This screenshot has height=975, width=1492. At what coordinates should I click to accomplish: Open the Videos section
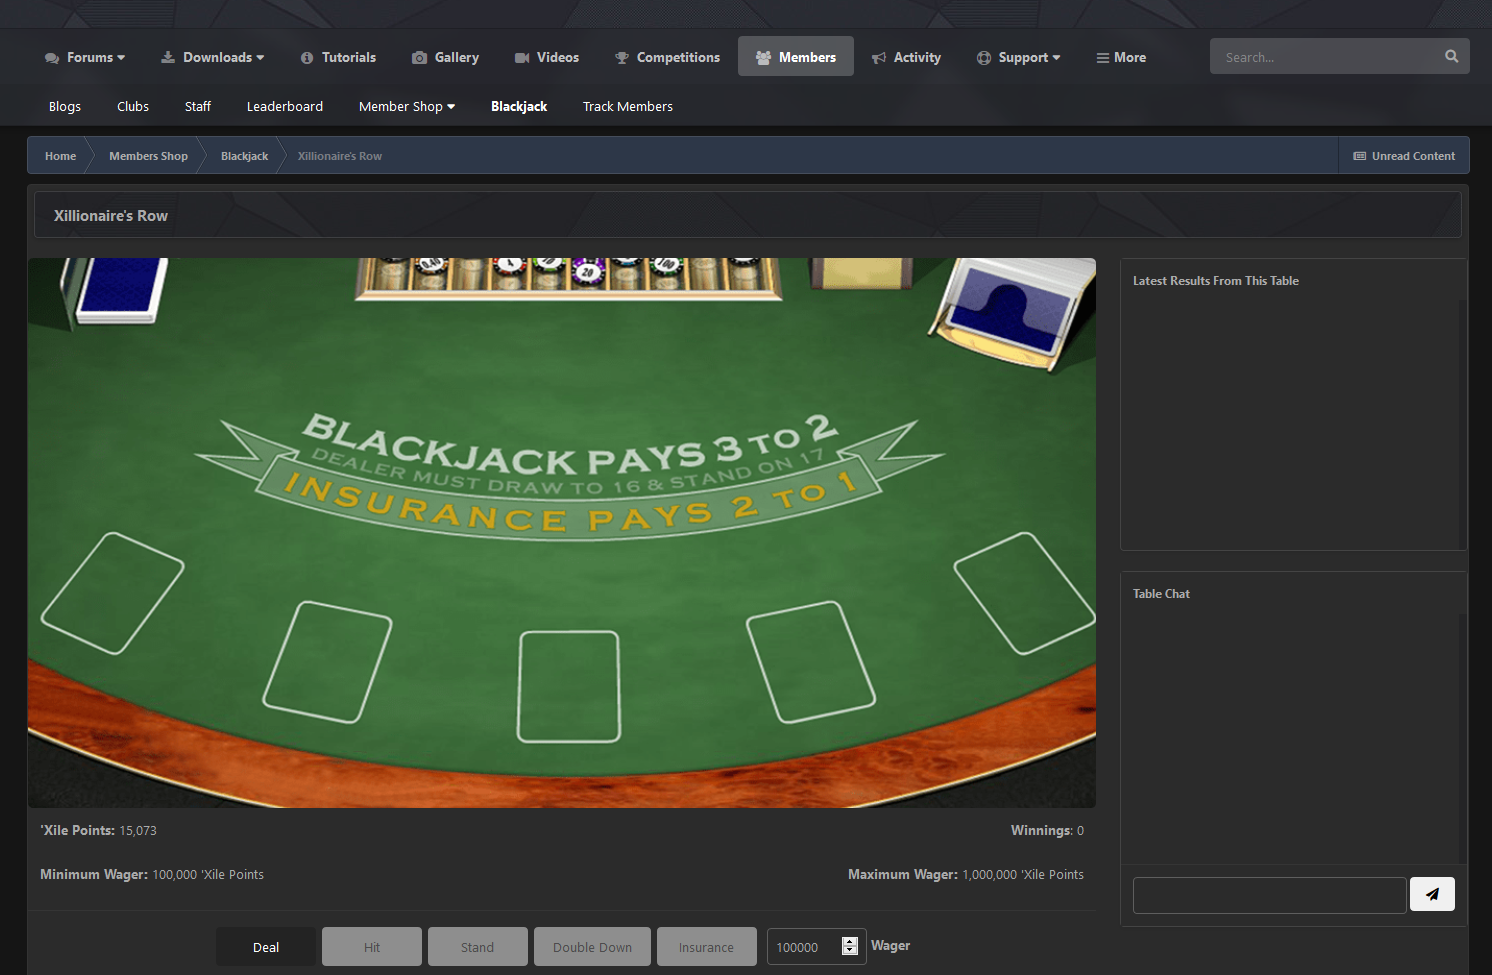point(546,57)
